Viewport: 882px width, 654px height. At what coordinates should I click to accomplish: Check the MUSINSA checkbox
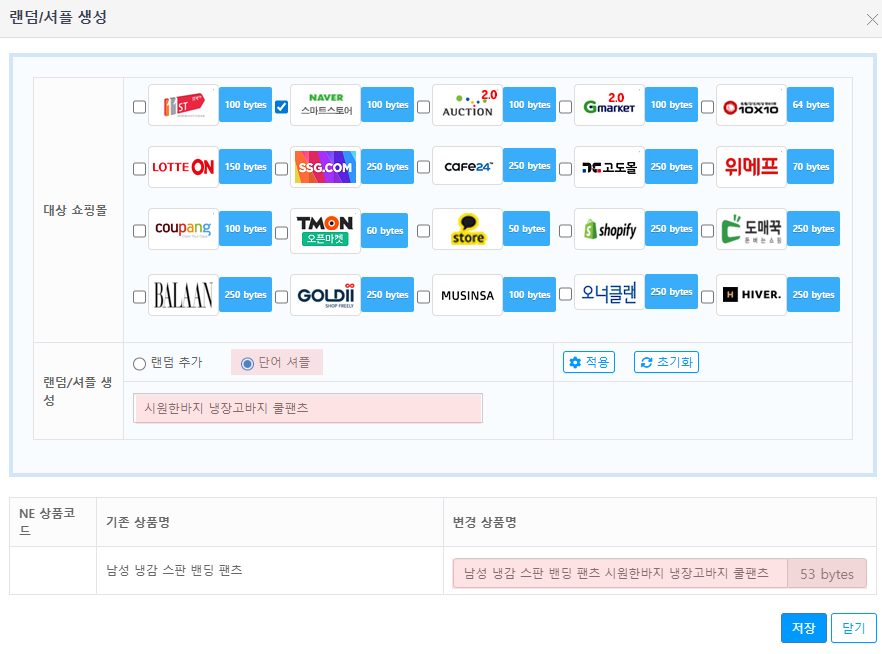pyautogui.click(x=424, y=297)
